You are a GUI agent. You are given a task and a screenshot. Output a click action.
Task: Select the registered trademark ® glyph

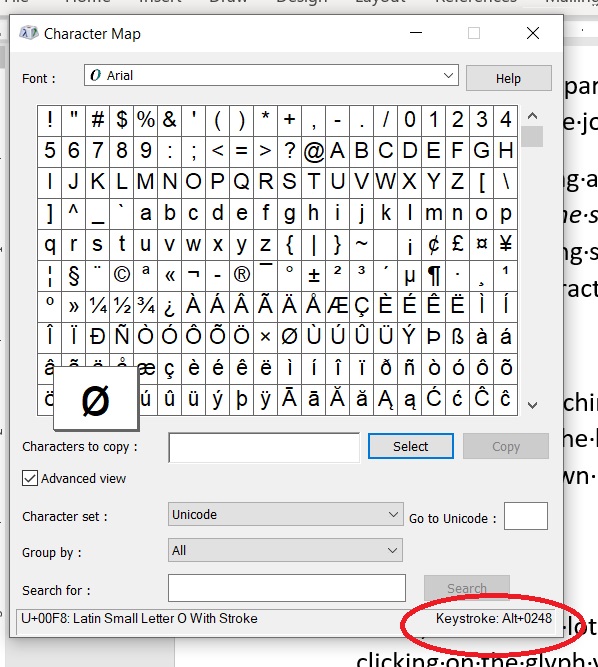242,275
